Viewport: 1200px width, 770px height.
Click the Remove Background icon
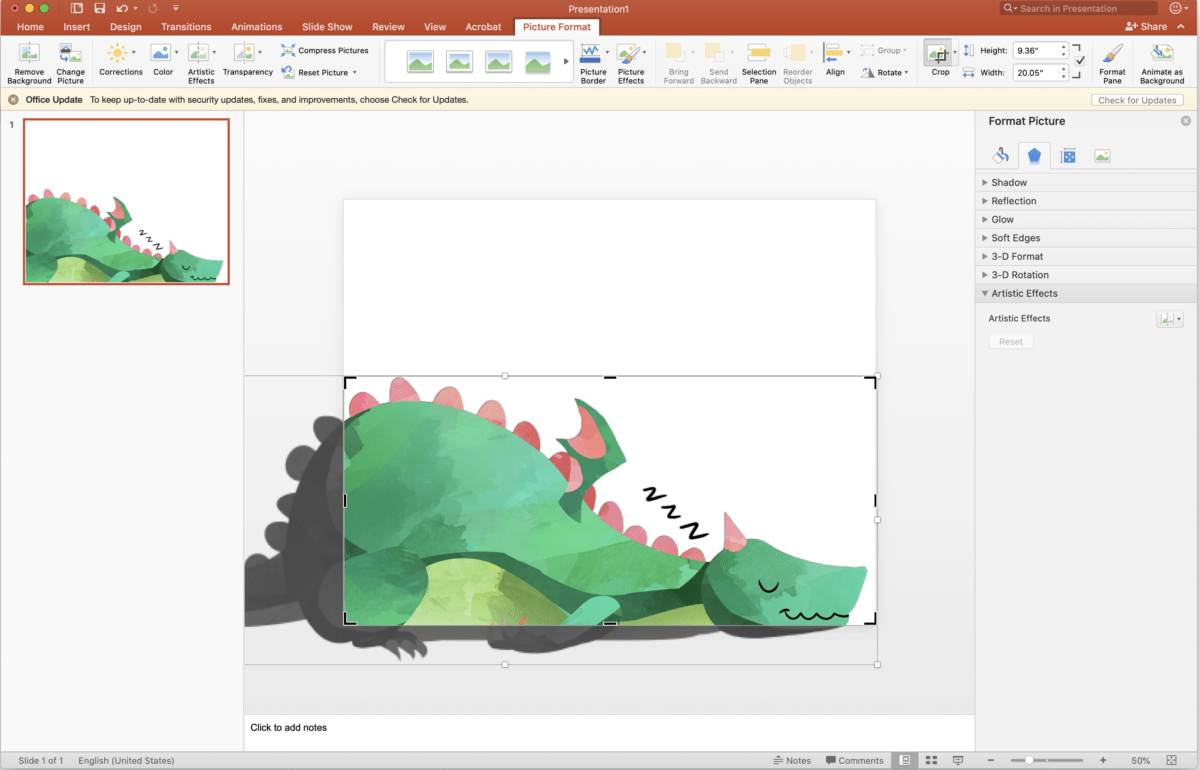point(29,63)
